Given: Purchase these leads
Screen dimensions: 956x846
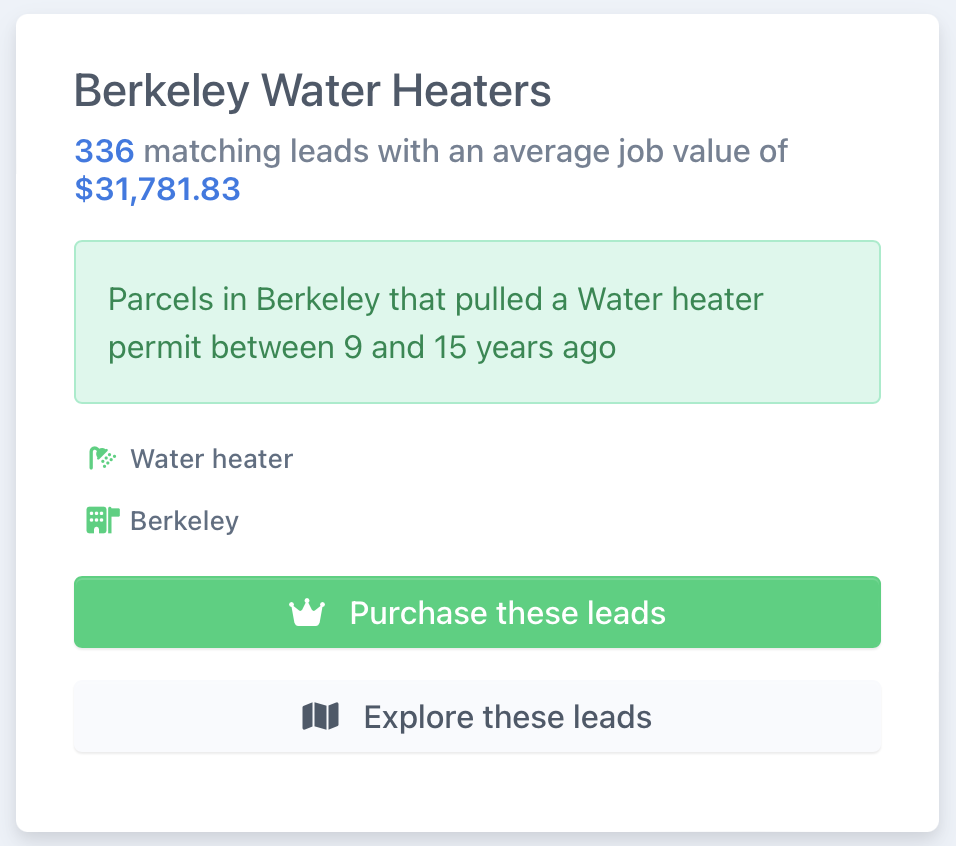Looking at the screenshot, I should pos(477,612).
